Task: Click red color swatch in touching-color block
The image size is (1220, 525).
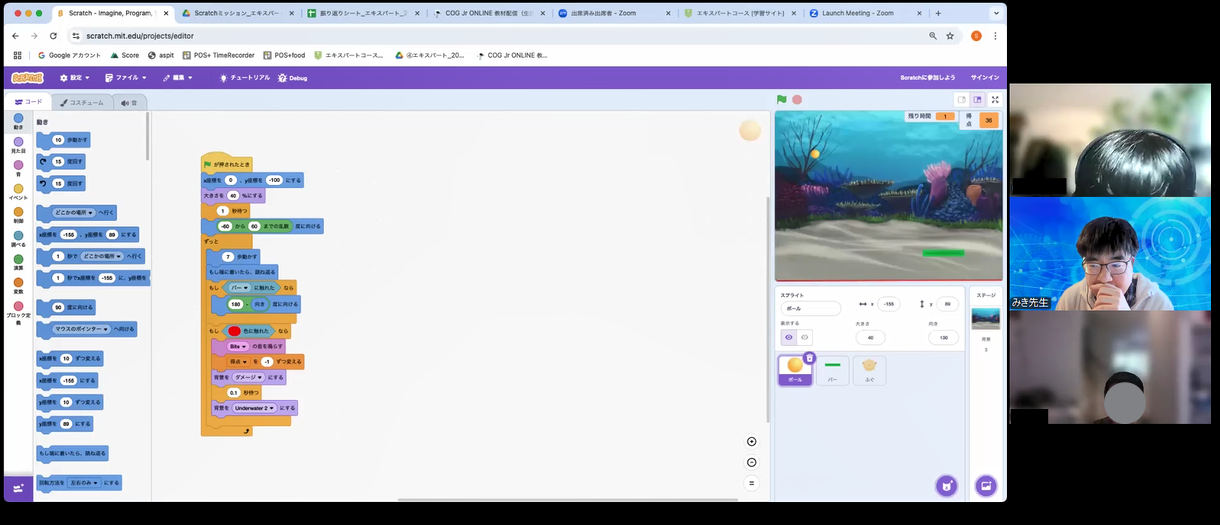Action: (x=234, y=331)
